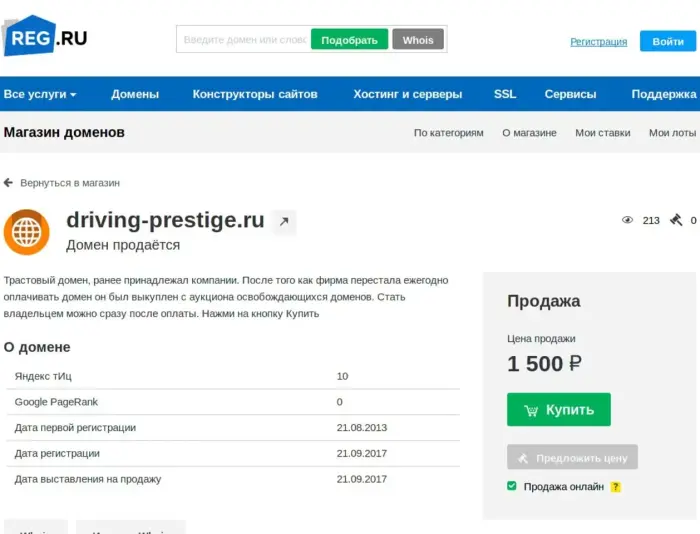
Task: Click the gray Whois button
Action: pyautogui.click(x=418, y=40)
